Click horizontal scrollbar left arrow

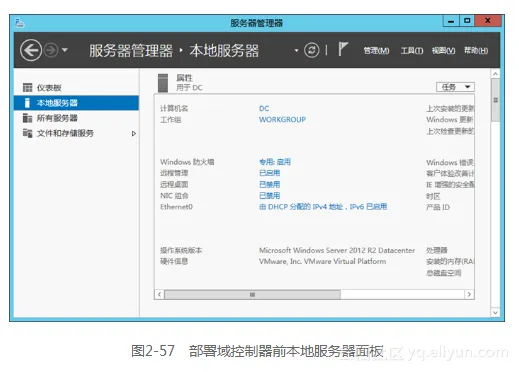[x=159, y=295]
